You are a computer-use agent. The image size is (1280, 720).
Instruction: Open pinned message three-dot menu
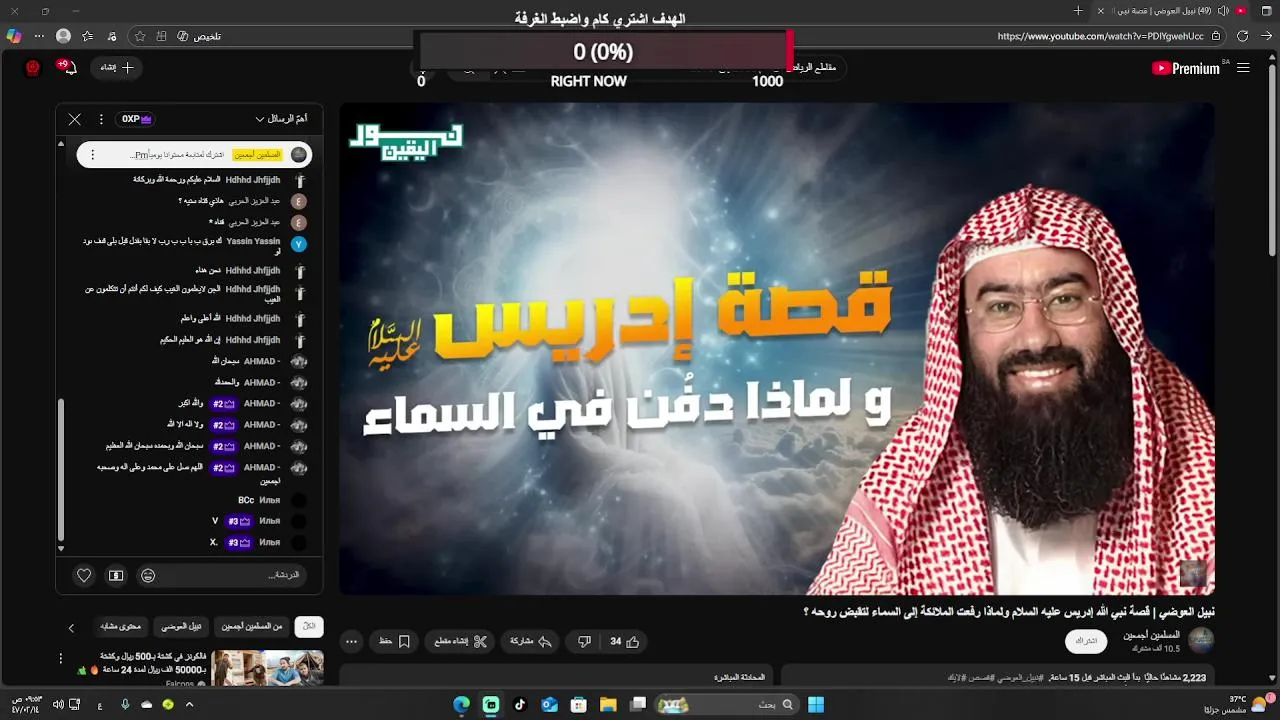coord(92,155)
